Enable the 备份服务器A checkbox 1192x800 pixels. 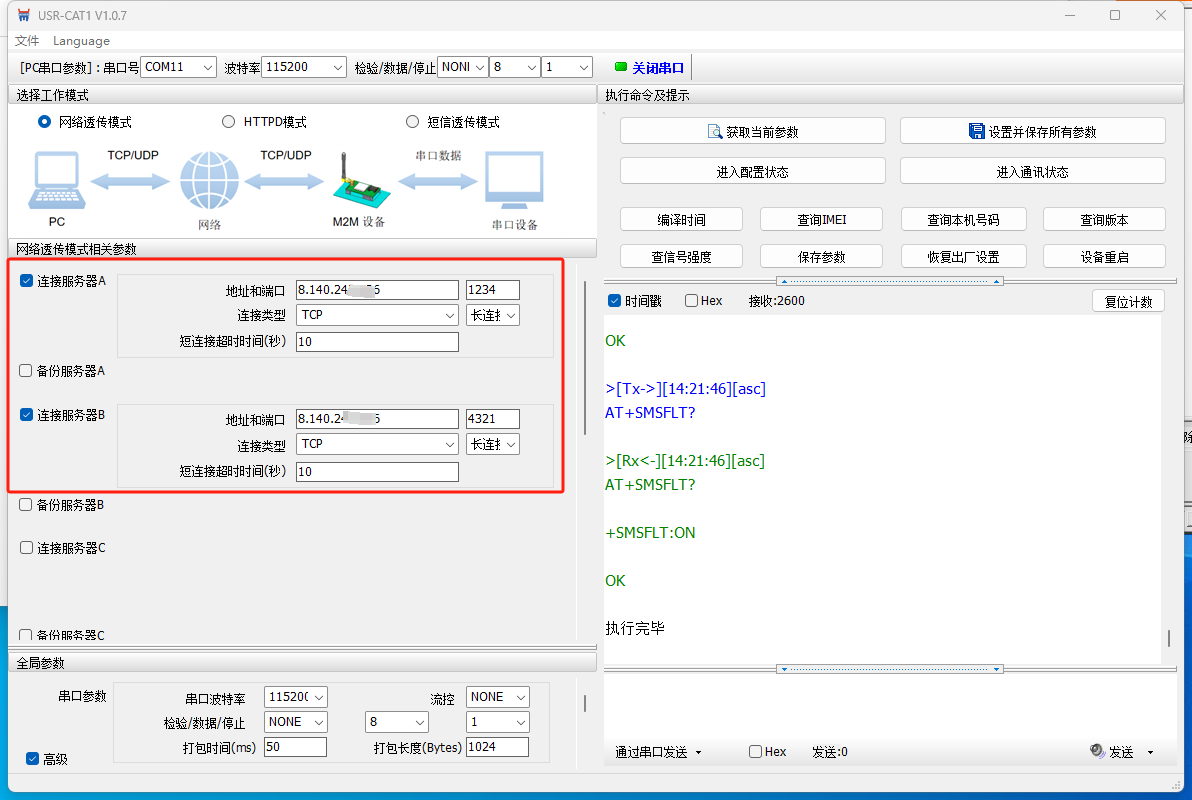pyautogui.click(x=27, y=371)
